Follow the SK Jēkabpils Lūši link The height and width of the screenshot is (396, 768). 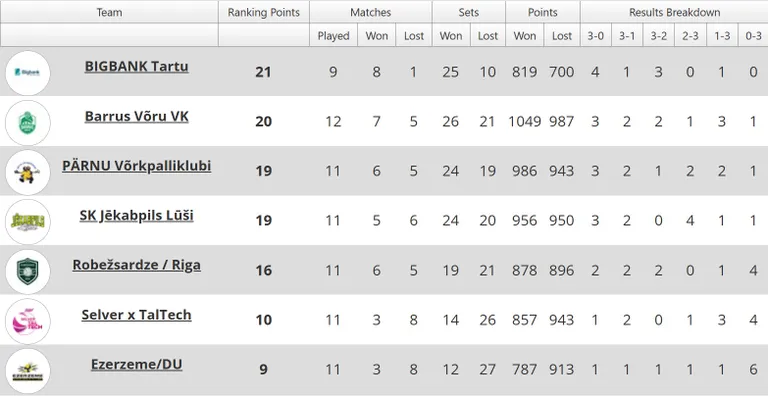[137, 216]
